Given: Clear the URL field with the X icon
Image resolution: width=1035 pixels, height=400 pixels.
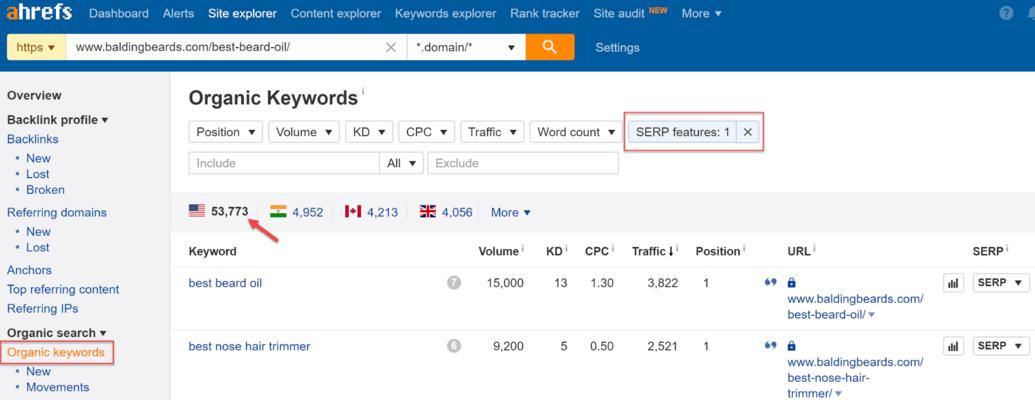Looking at the screenshot, I should 391,48.
